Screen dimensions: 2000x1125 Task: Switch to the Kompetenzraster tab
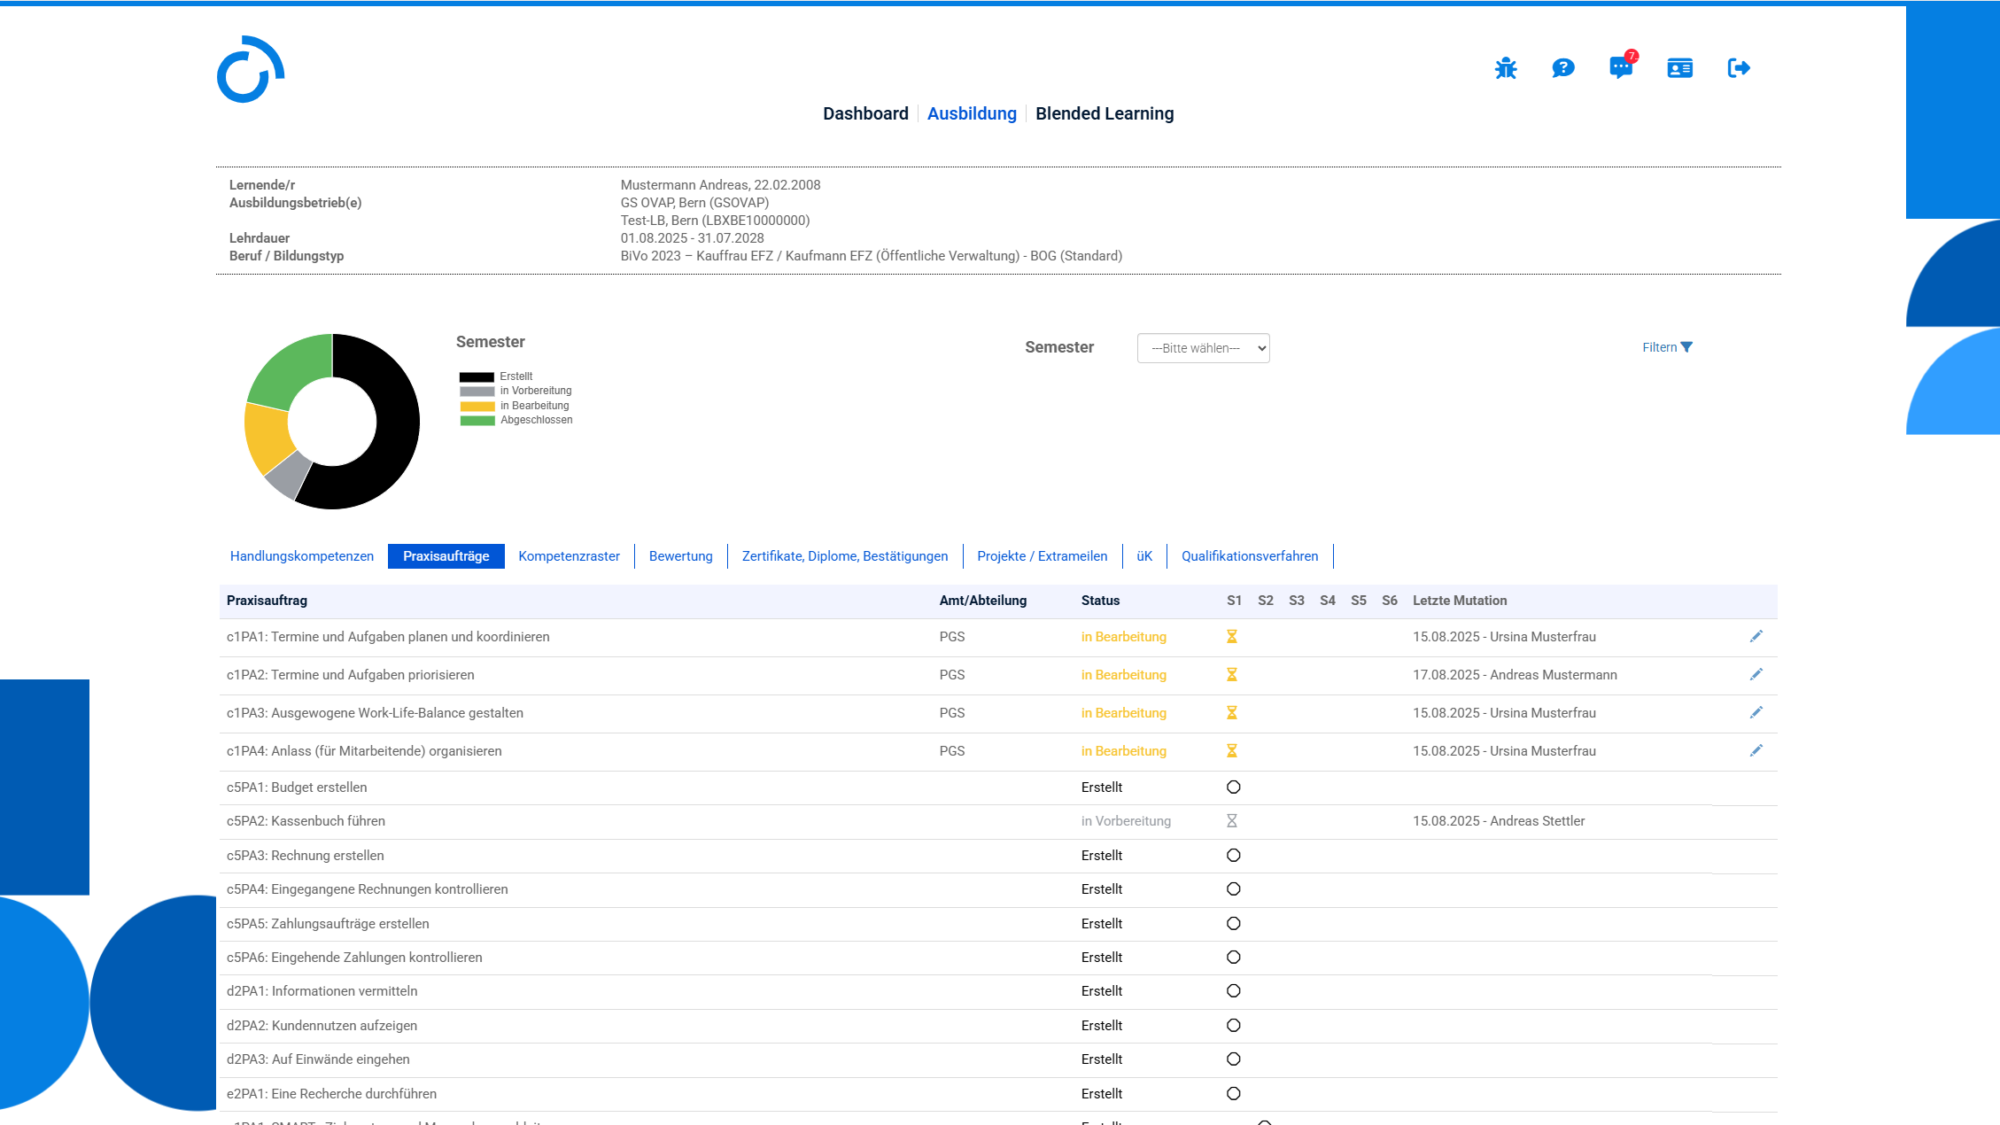point(569,556)
